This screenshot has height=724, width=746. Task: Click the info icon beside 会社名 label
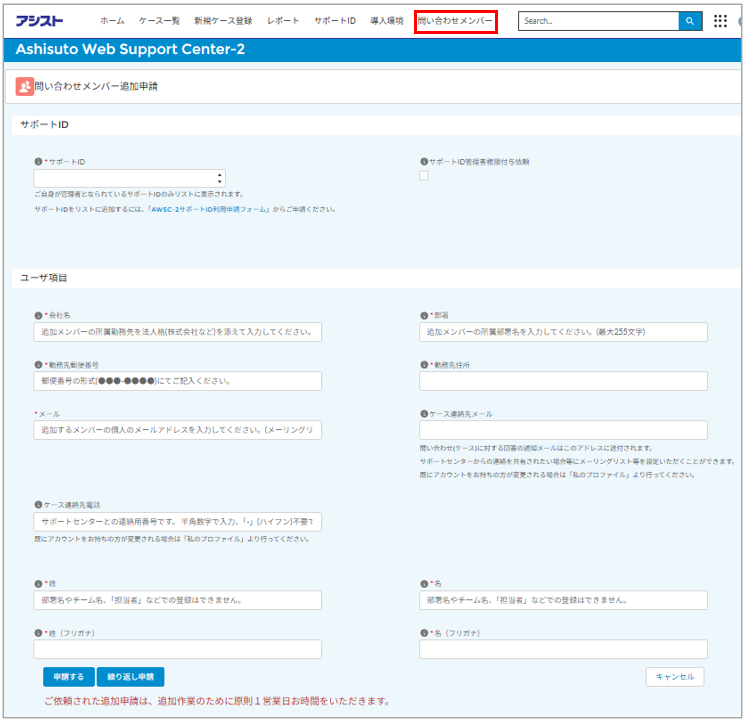(x=38, y=315)
